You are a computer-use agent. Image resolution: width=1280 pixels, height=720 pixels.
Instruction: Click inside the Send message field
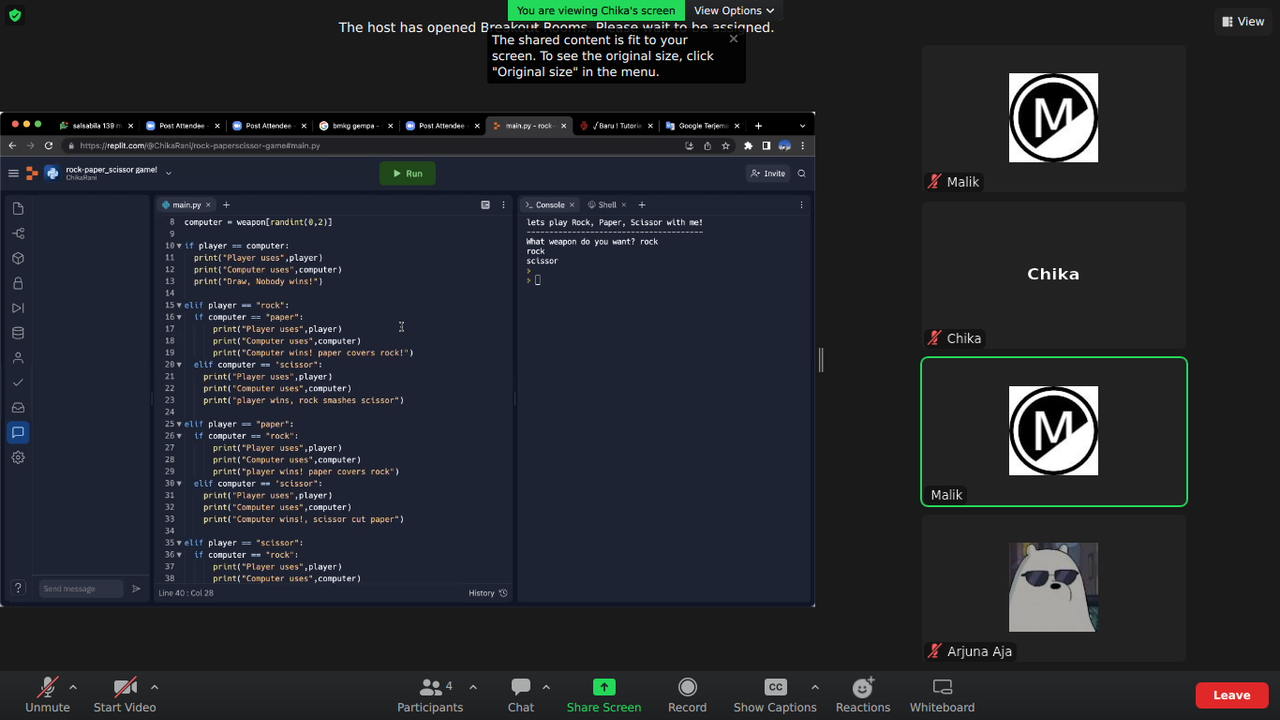coord(80,588)
